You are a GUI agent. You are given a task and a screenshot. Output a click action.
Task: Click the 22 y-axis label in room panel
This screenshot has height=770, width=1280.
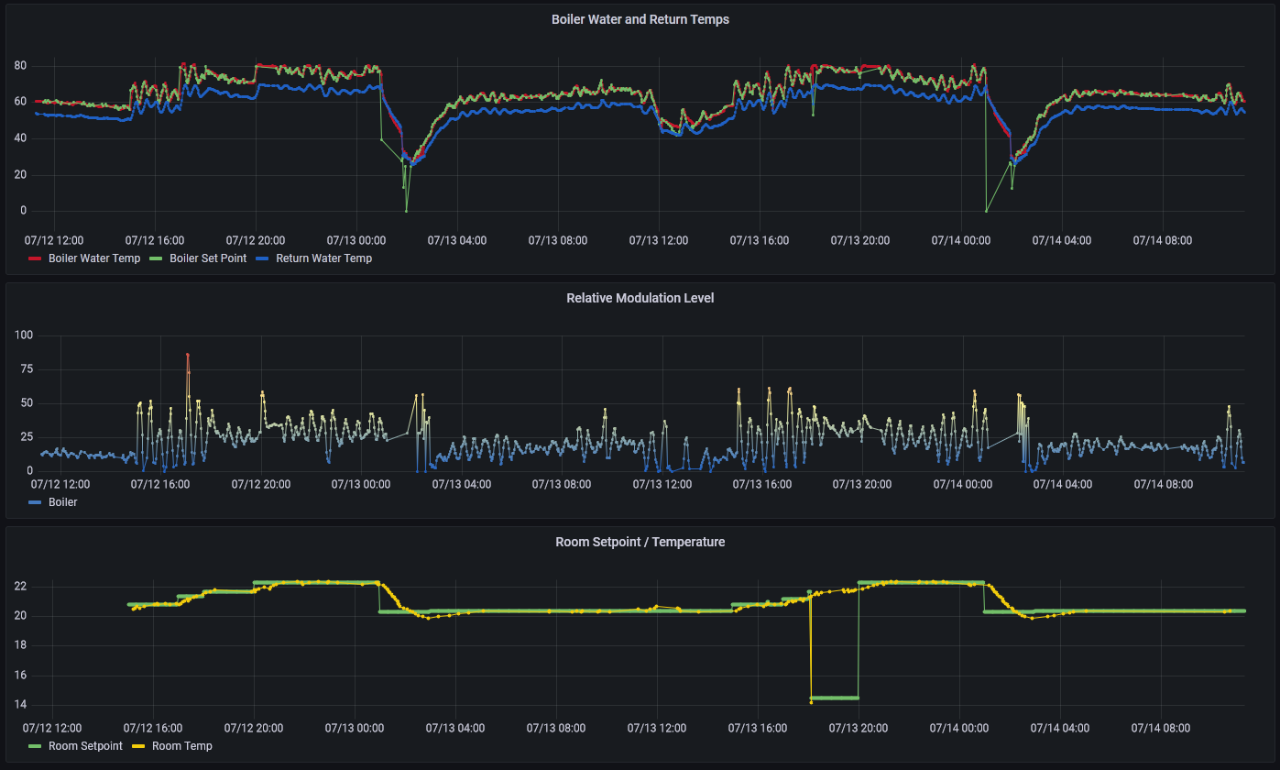pyautogui.click(x=20, y=586)
